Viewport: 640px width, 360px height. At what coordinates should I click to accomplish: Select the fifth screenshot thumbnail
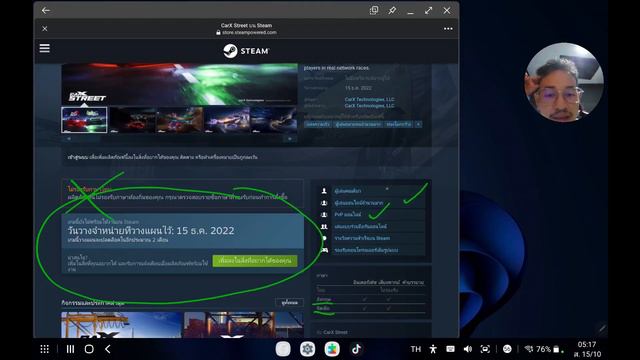click(274, 120)
